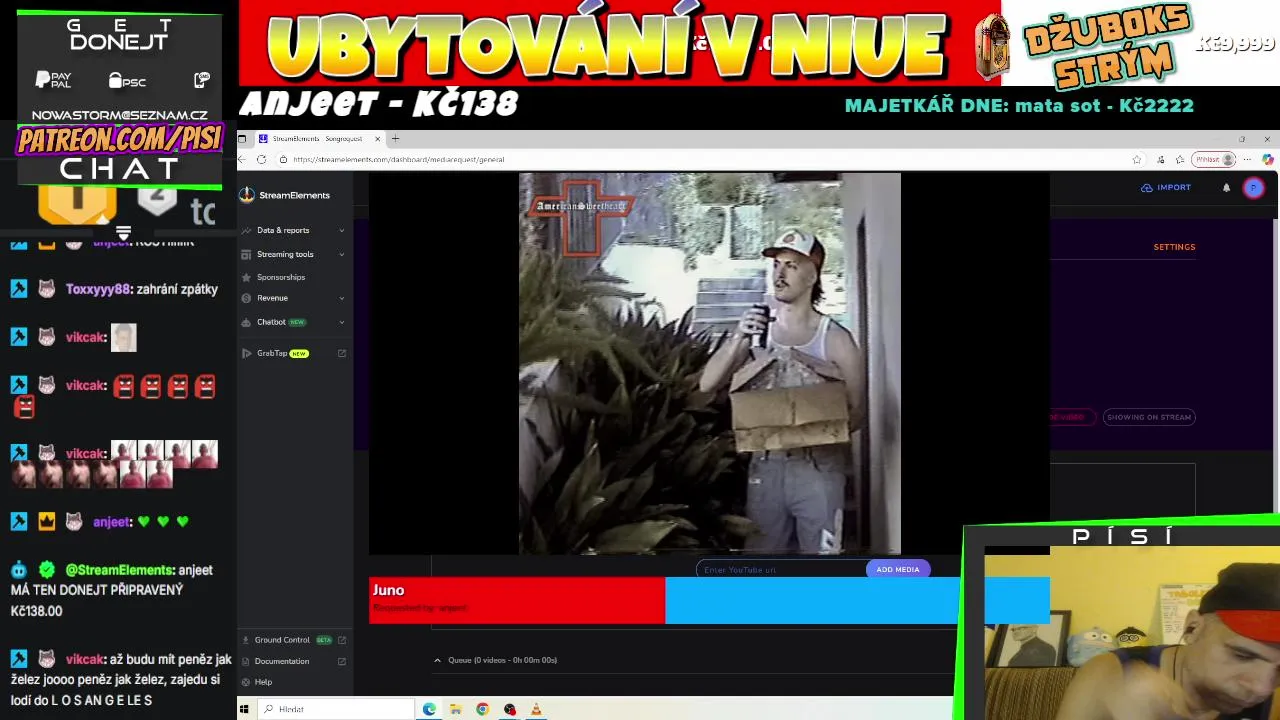This screenshot has width=1280, height=720.
Task: Click the Ground Control external link icon
Action: (341, 640)
